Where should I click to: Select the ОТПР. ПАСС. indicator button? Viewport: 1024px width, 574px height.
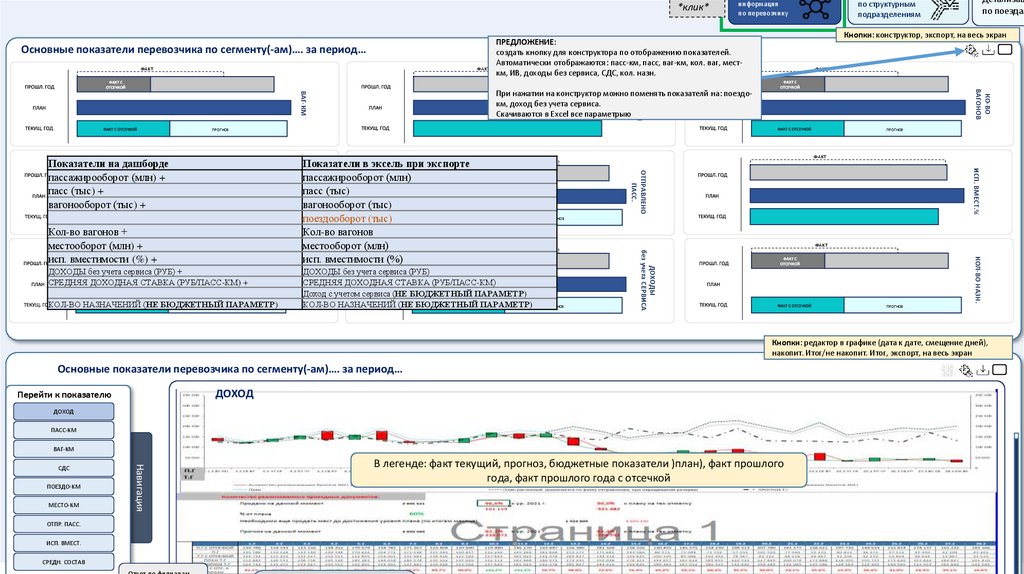[63, 524]
